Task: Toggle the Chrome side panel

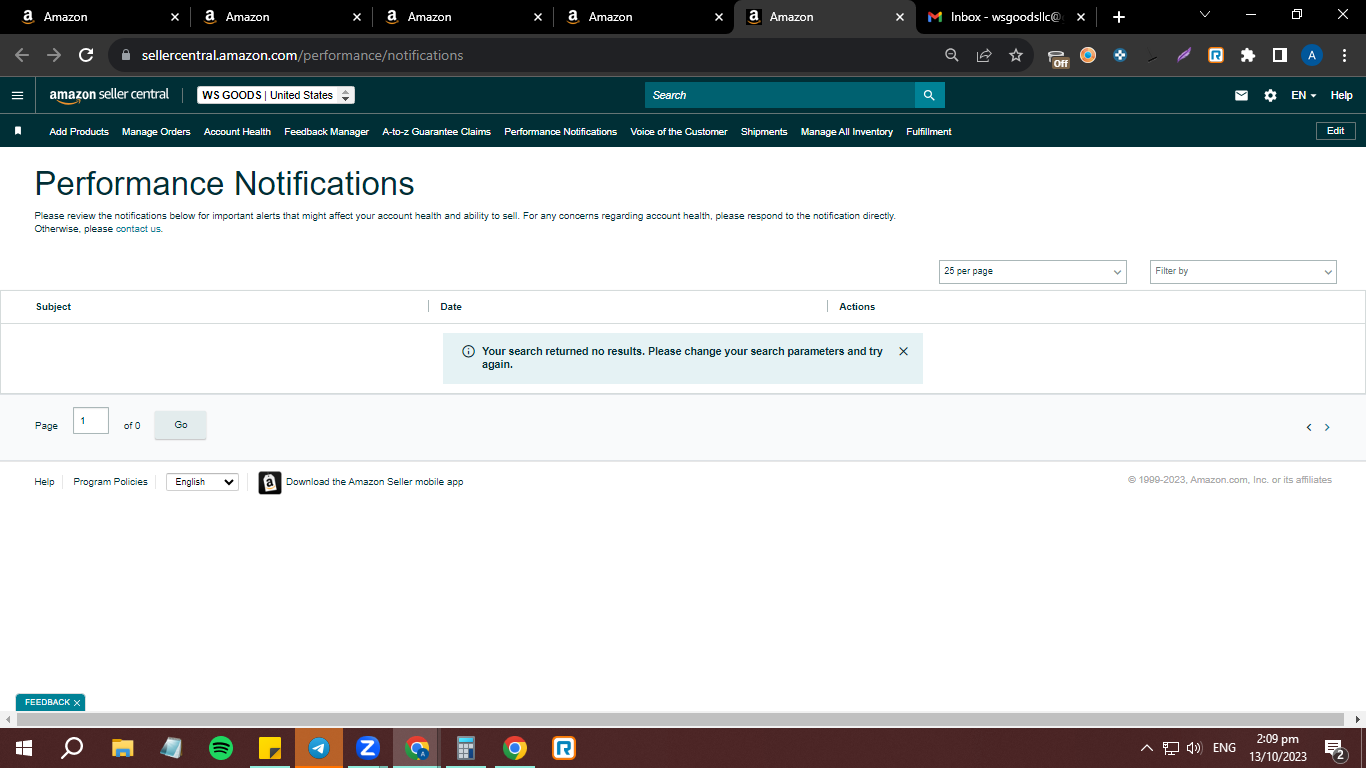Action: 1280,55
